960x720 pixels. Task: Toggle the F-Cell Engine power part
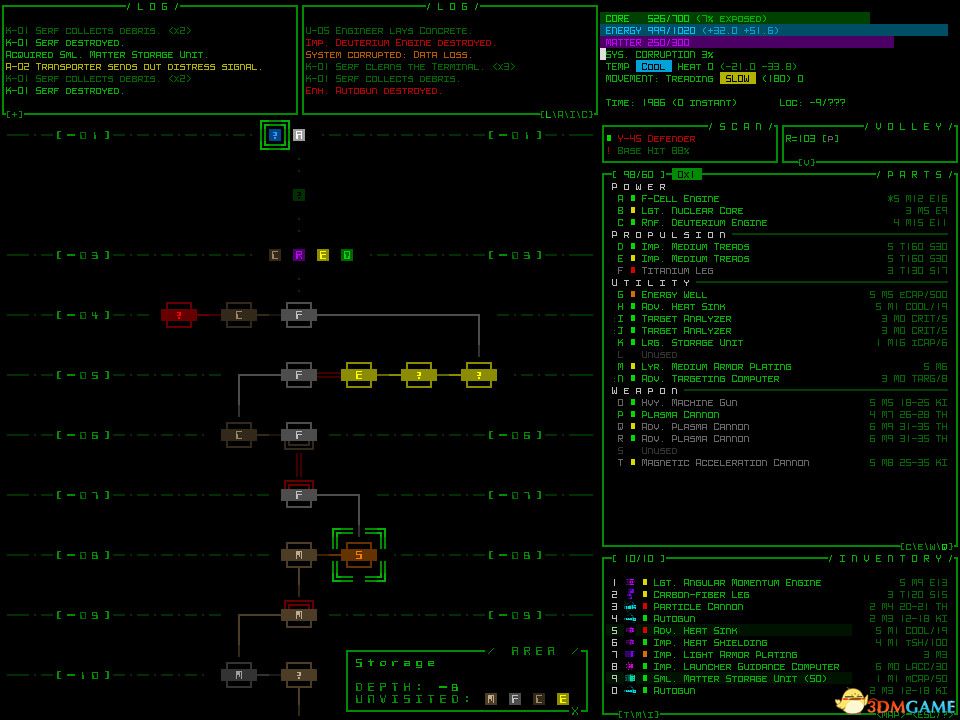pyautogui.click(x=680, y=199)
